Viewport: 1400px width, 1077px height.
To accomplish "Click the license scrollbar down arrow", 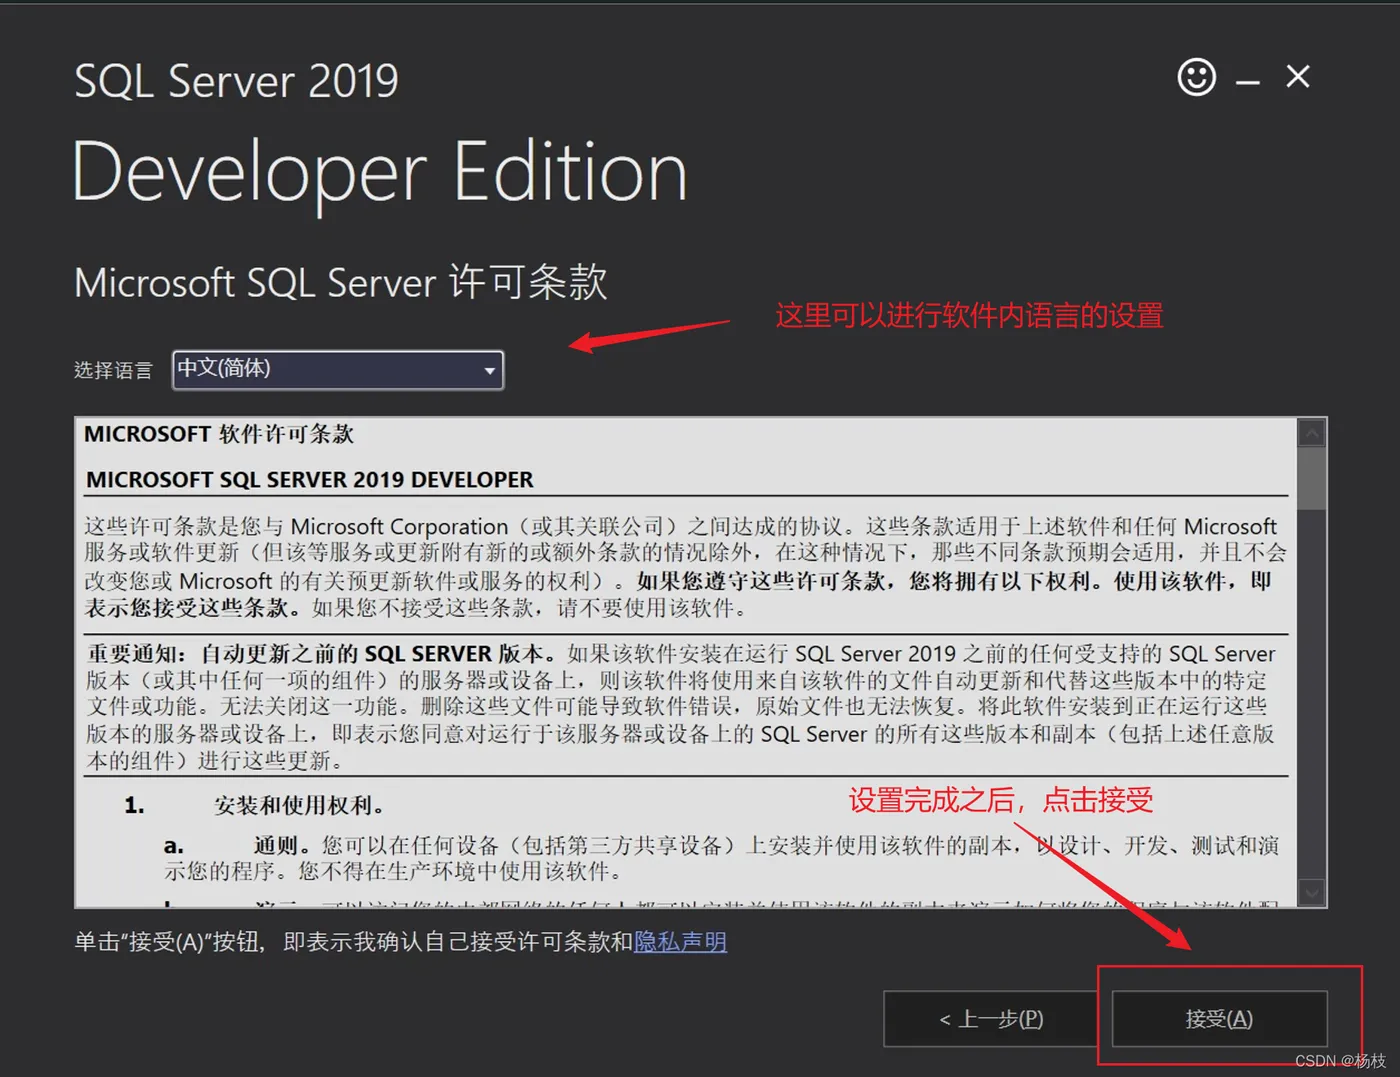I will tap(1312, 892).
